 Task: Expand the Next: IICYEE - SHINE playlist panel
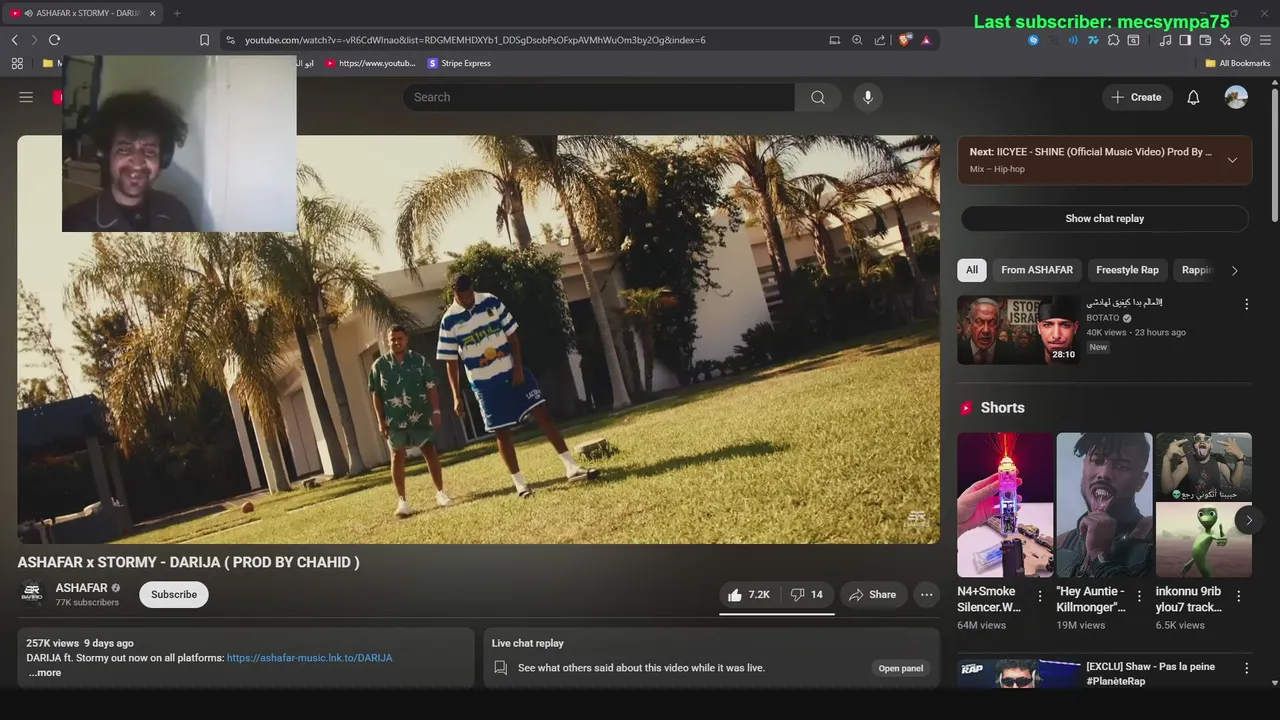[1232, 160]
